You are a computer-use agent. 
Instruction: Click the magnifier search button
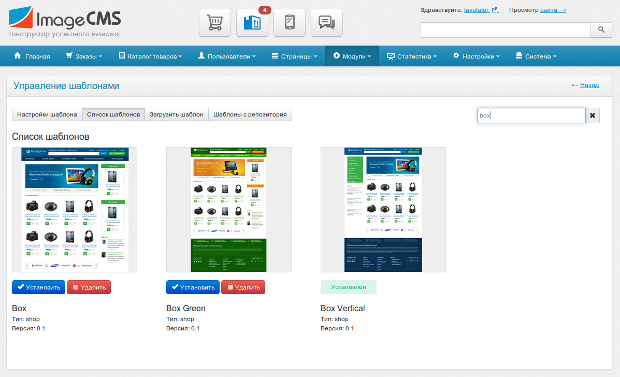click(x=601, y=30)
